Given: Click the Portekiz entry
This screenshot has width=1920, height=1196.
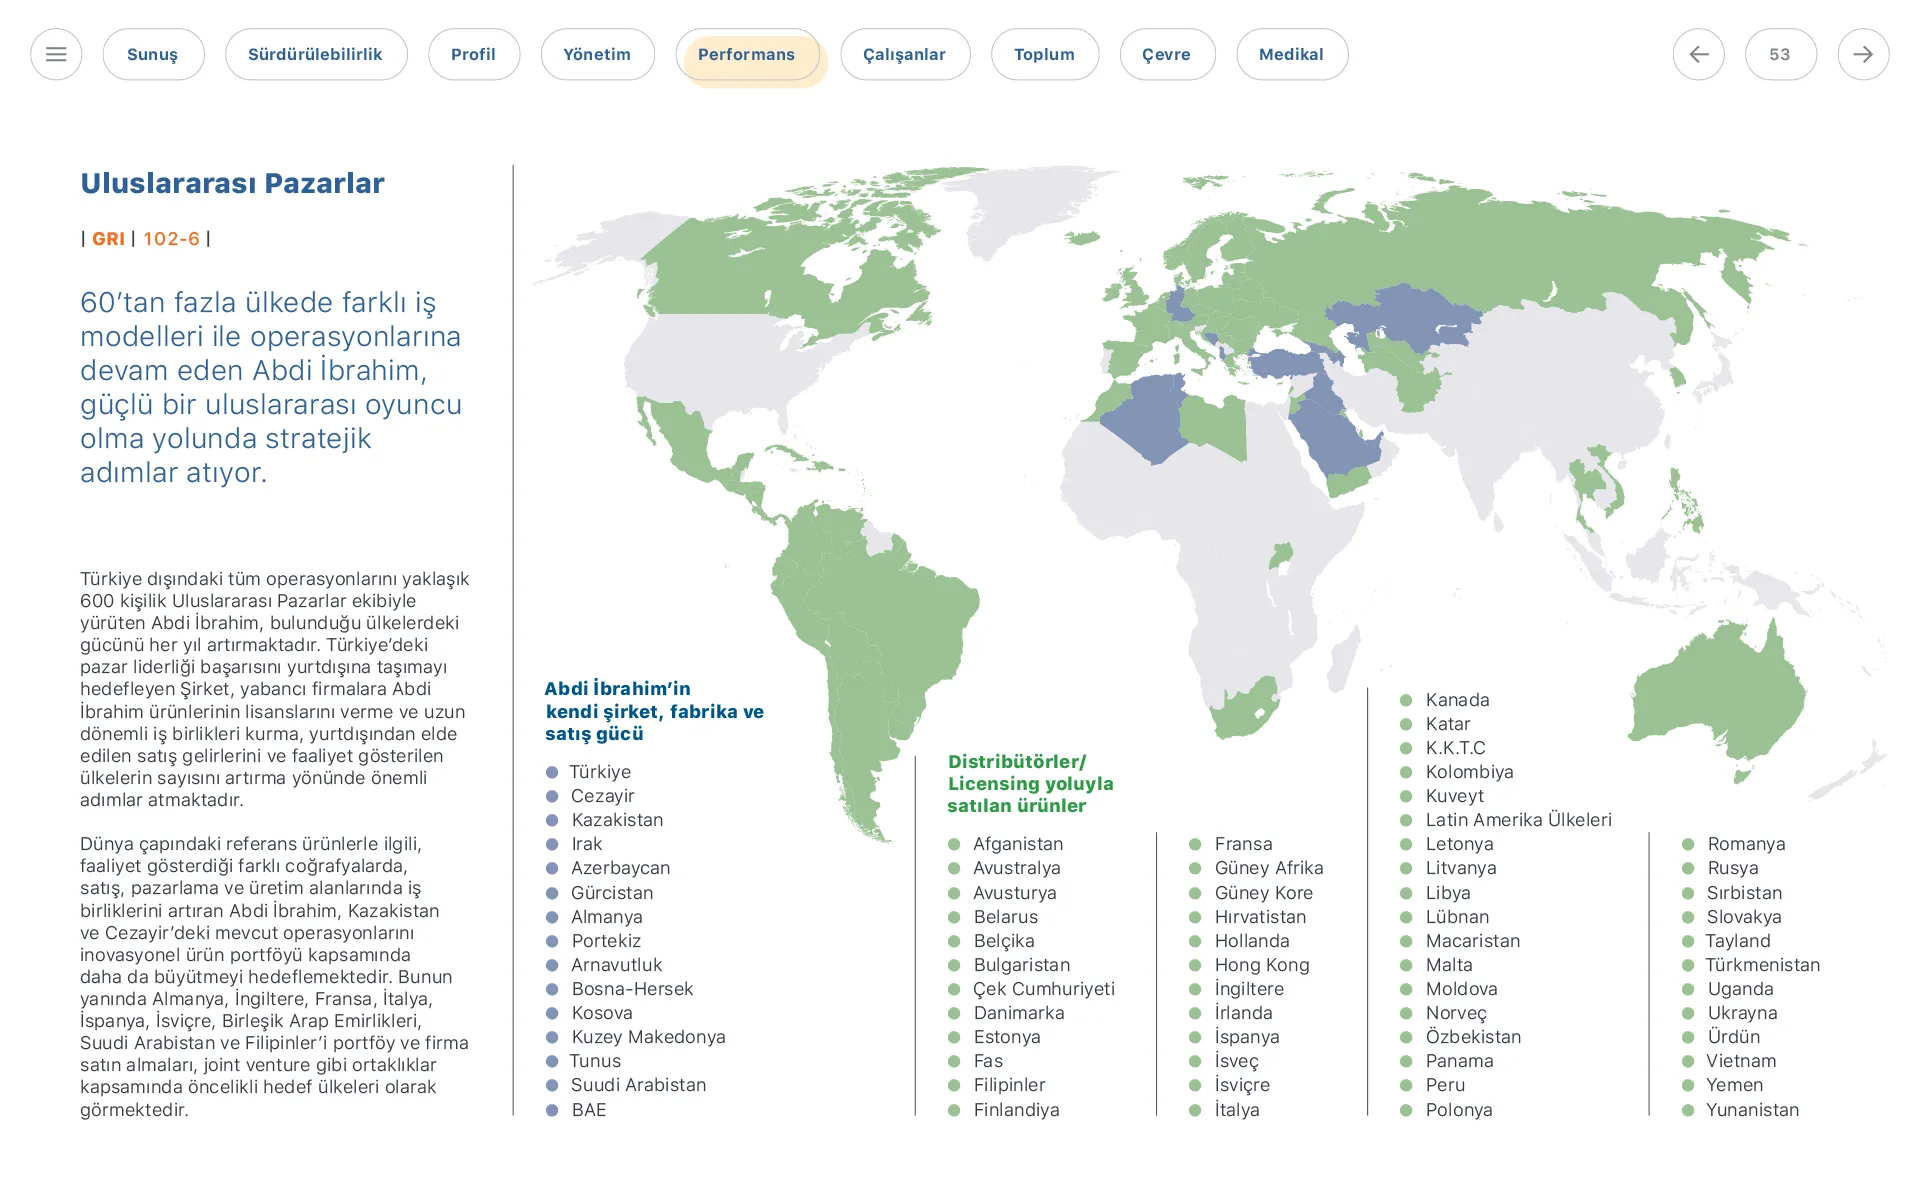Looking at the screenshot, I should click(x=606, y=941).
